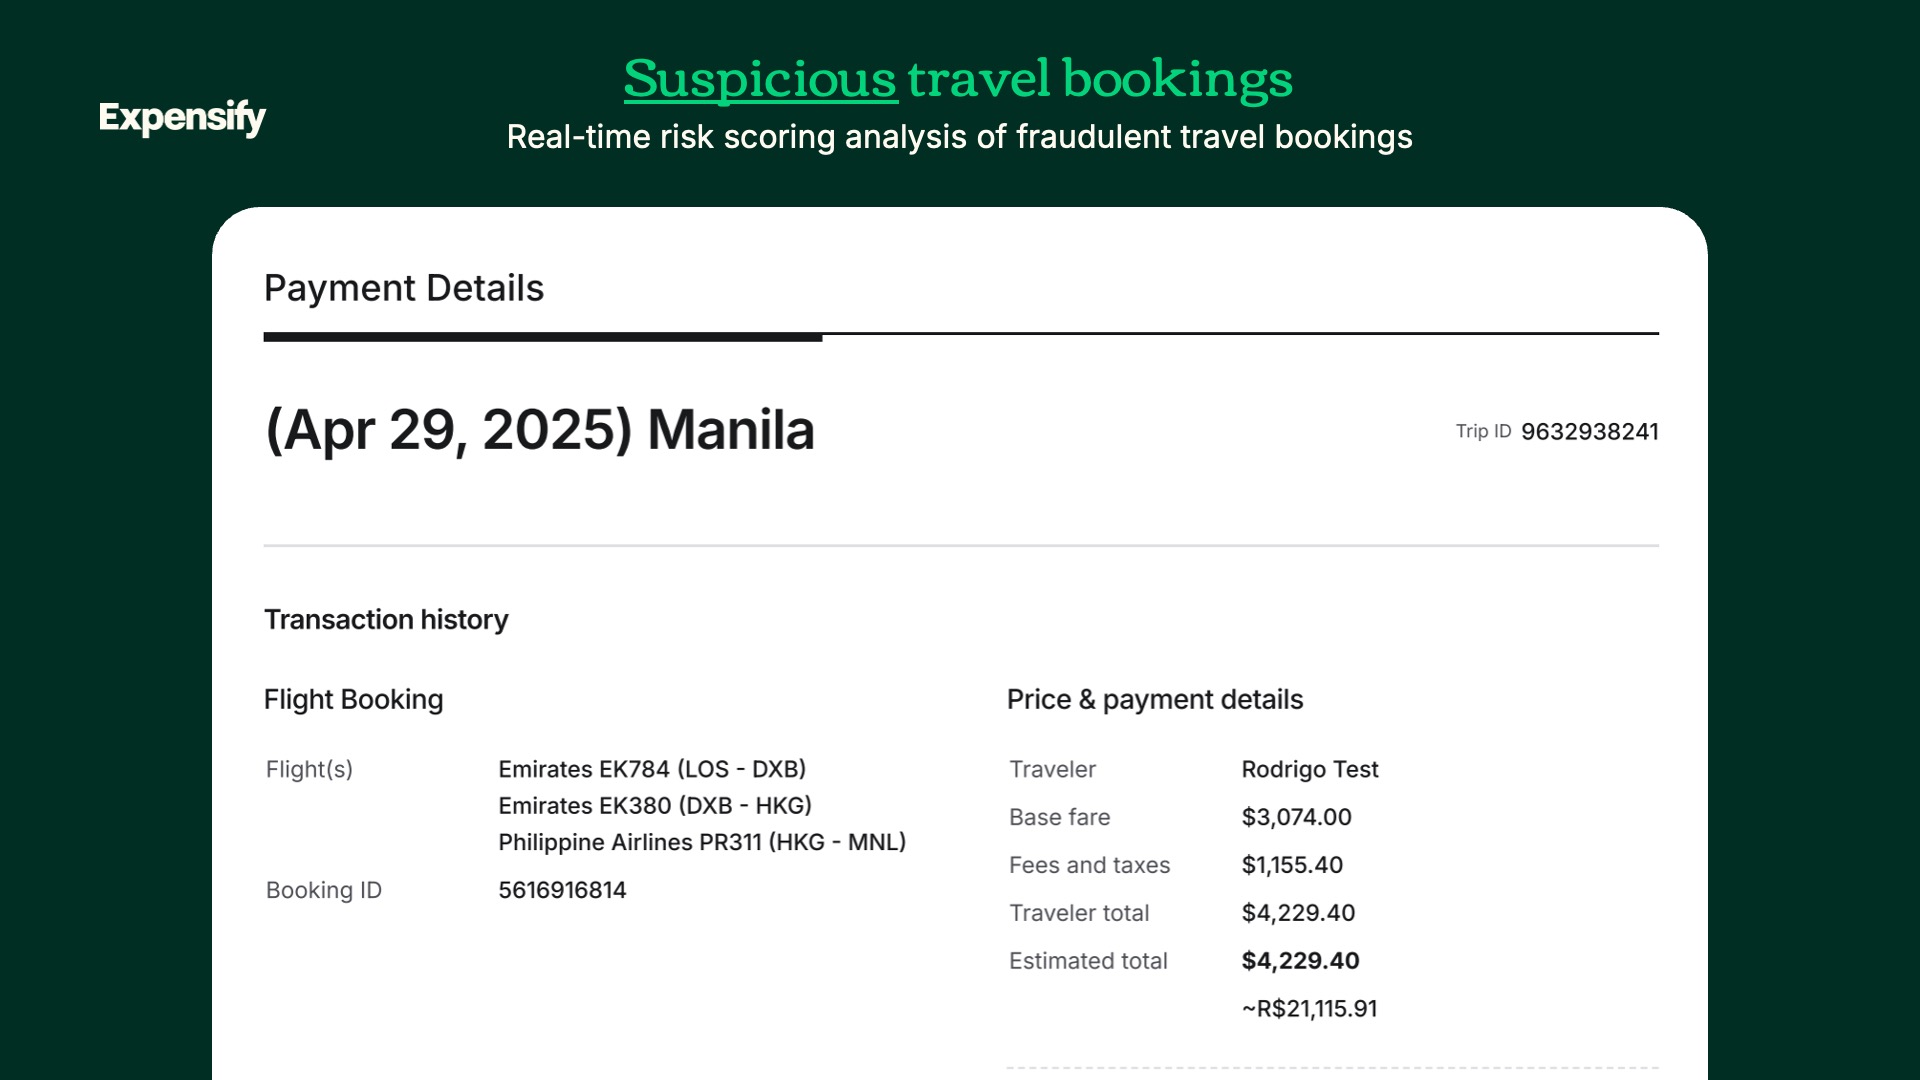Click the Base fare amount $3,074.00
1920x1080 pixels.
click(x=1297, y=817)
